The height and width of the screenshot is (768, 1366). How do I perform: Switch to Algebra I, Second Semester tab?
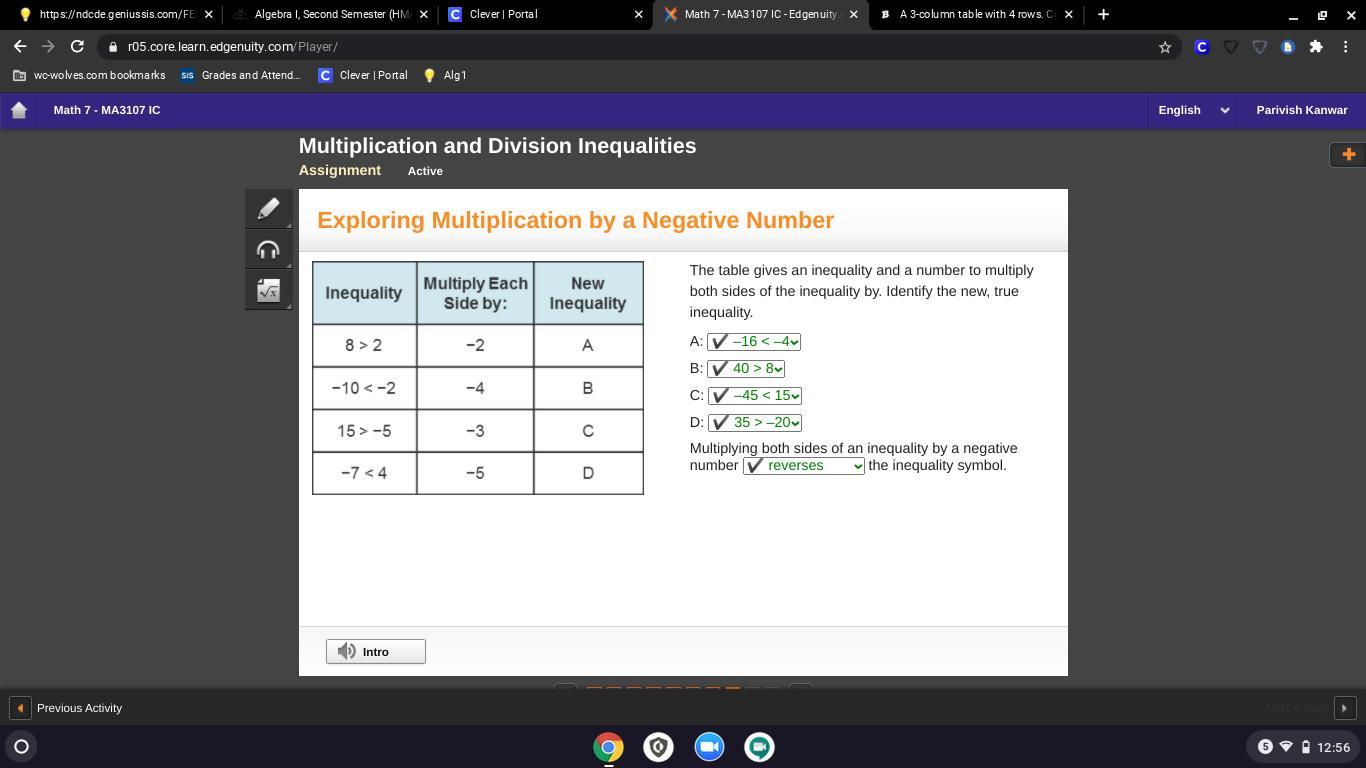(x=332, y=14)
